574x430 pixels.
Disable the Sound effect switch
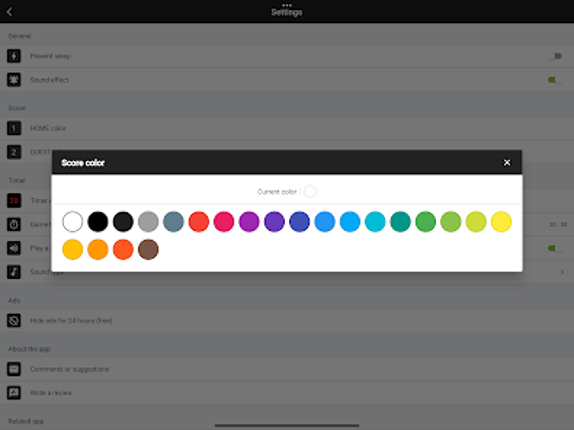555,80
